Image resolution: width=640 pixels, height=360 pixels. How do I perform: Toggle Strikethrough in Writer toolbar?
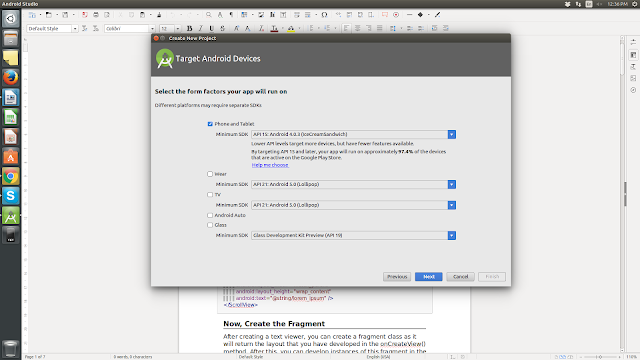click(x=222, y=29)
